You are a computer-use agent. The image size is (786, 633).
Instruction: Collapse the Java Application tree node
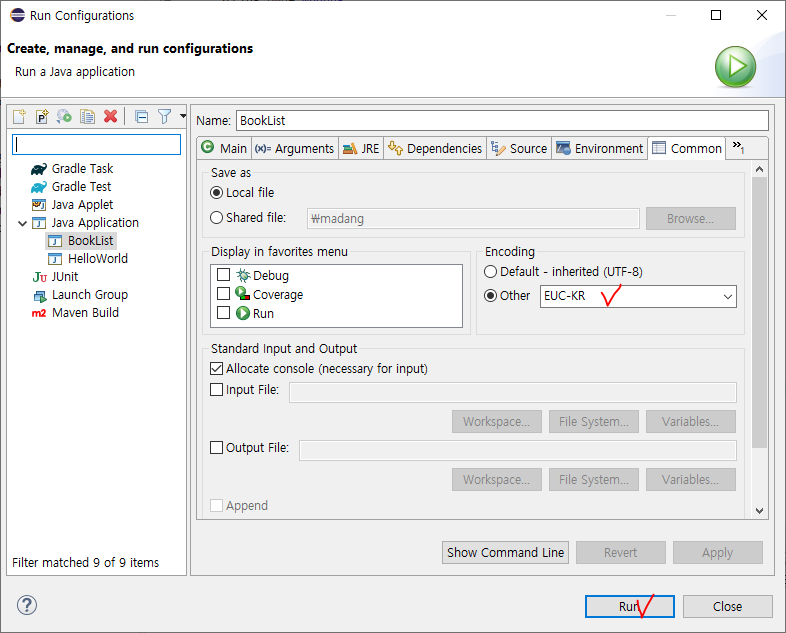[22, 223]
